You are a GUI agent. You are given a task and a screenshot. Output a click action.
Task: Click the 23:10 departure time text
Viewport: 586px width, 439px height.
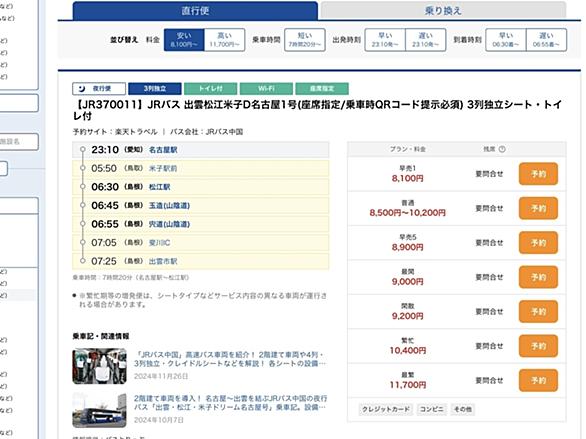(x=105, y=150)
